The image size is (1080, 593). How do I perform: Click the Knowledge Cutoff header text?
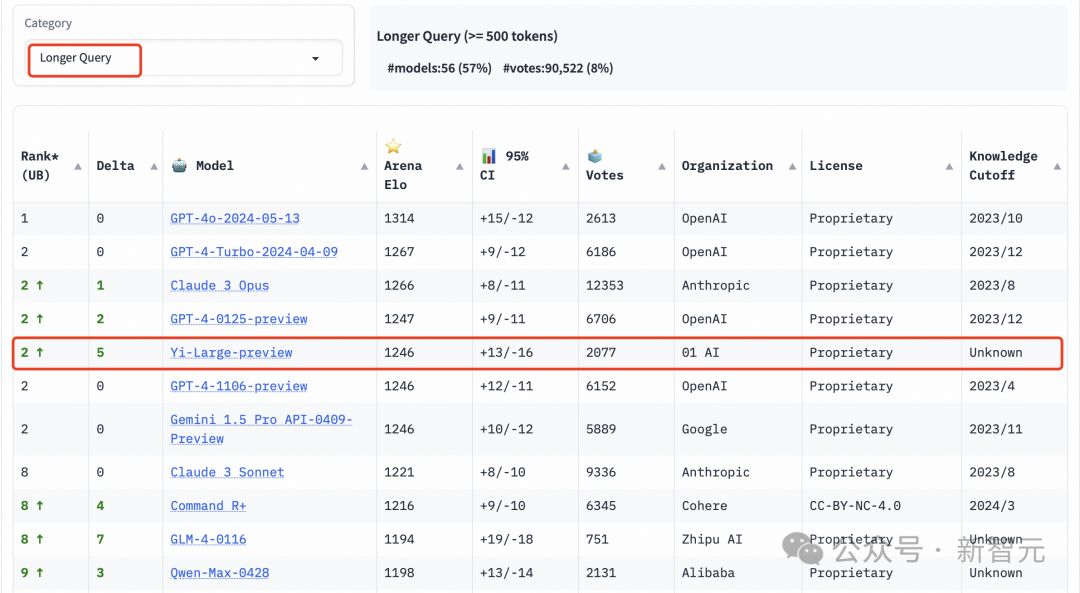point(1003,166)
